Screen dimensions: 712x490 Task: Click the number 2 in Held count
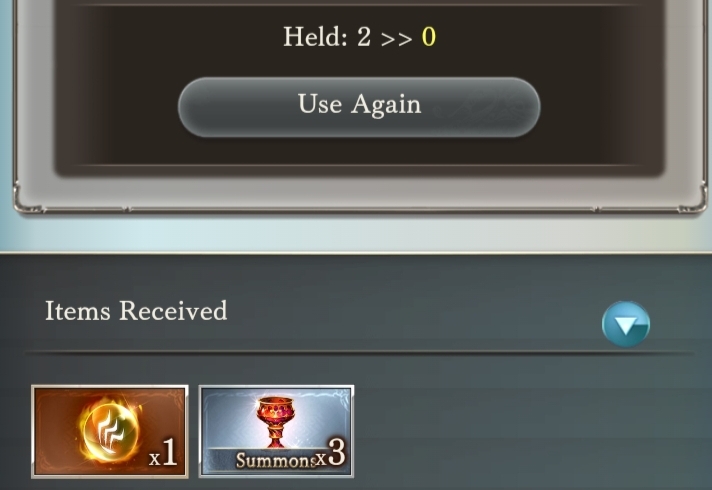coord(364,37)
